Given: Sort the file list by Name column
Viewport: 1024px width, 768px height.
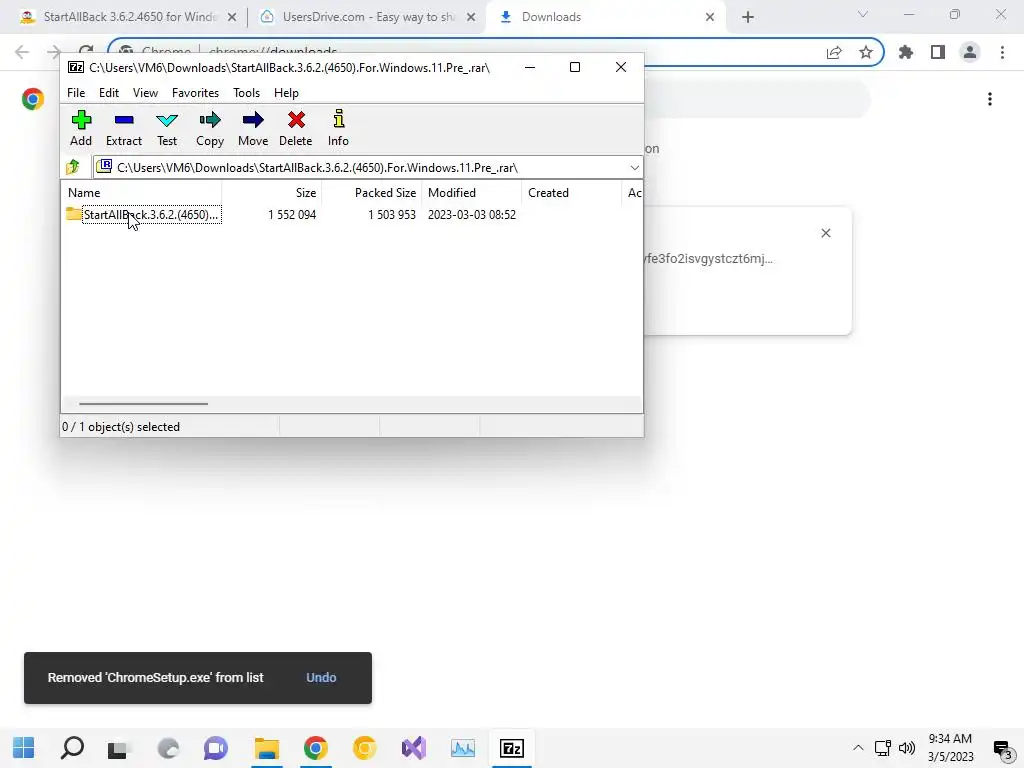Looking at the screenshot, I should (x=142, y=193).
